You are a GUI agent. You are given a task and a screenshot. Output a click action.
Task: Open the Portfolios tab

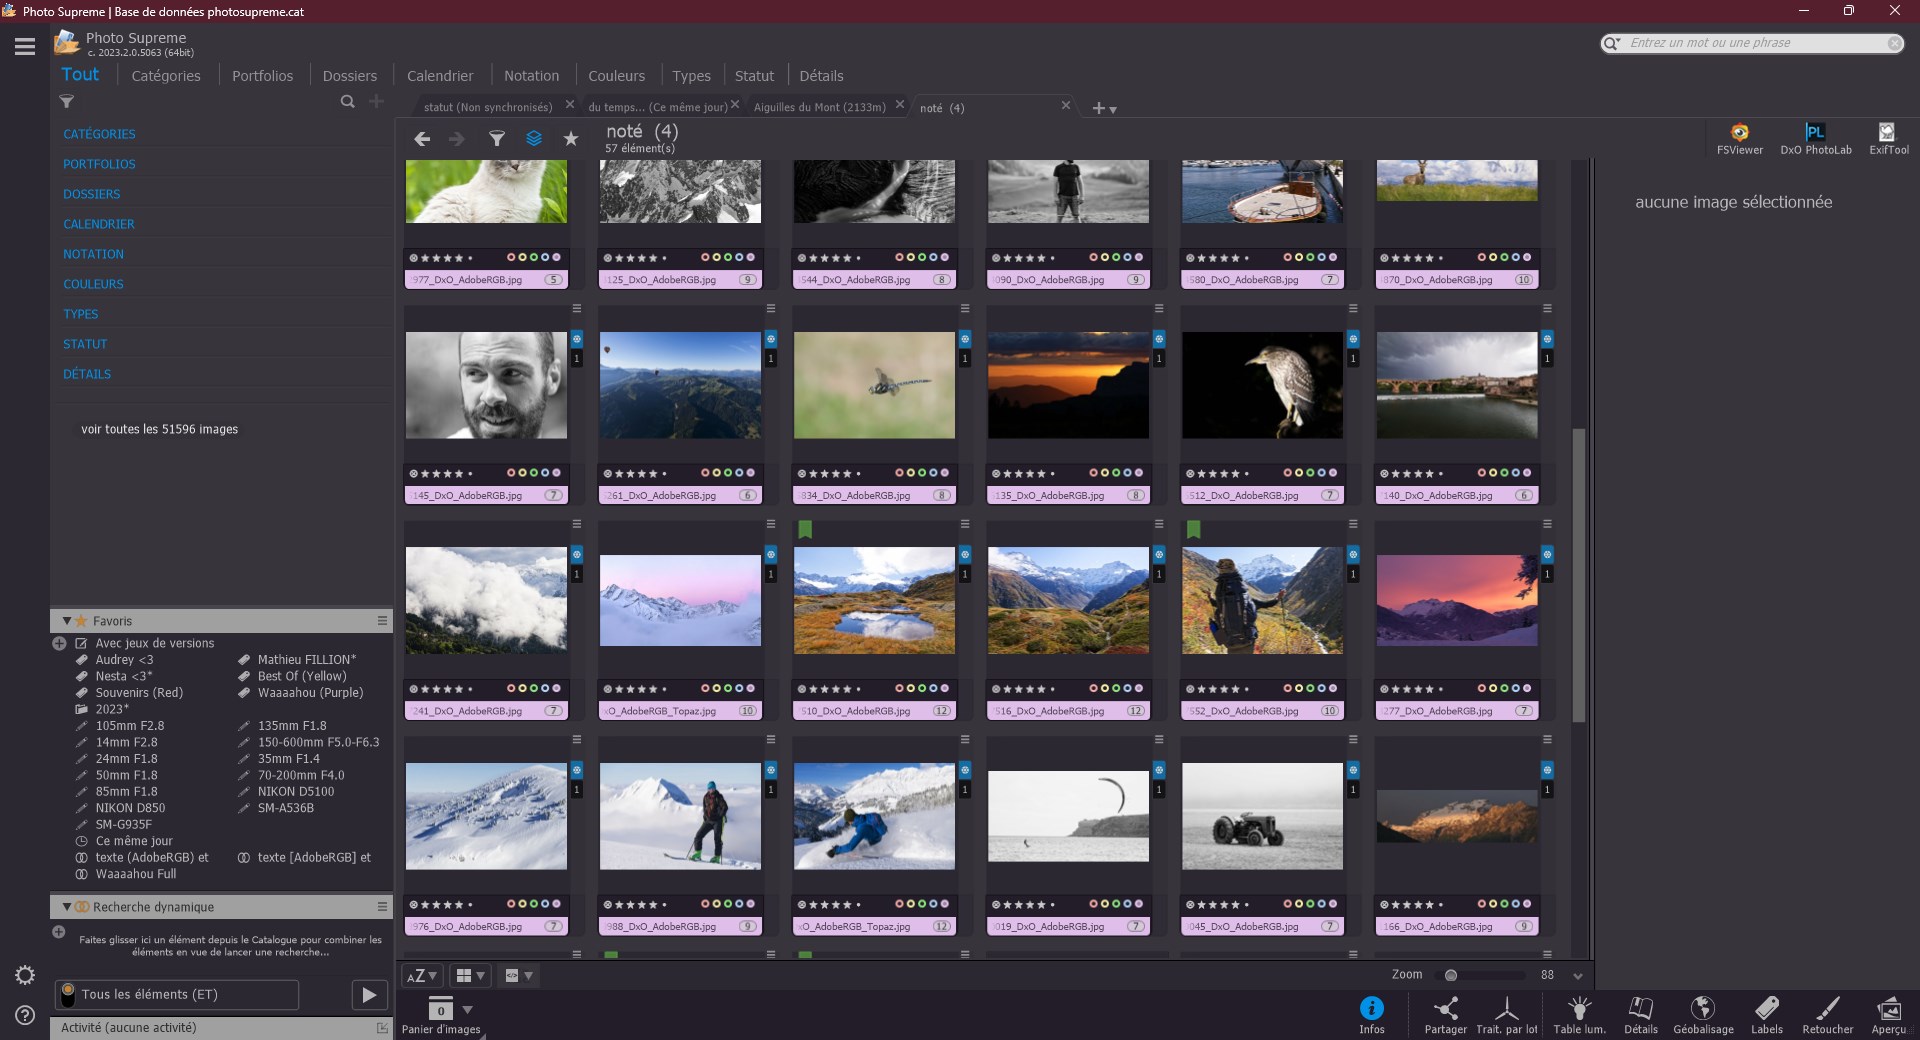pos(263,76)
